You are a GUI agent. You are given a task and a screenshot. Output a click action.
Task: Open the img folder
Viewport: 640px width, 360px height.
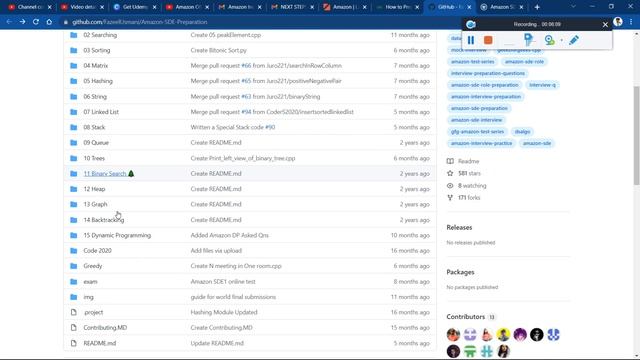pos(88,297)
